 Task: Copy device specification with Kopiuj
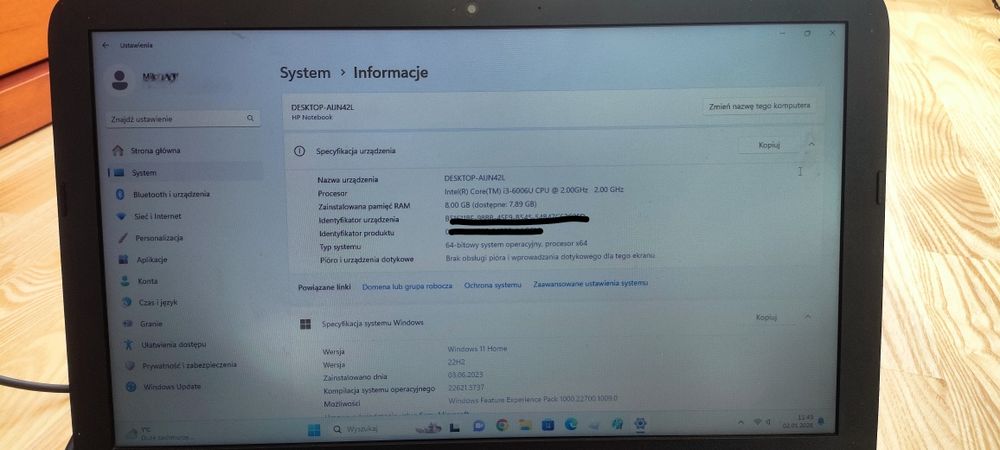click(769, 145)
